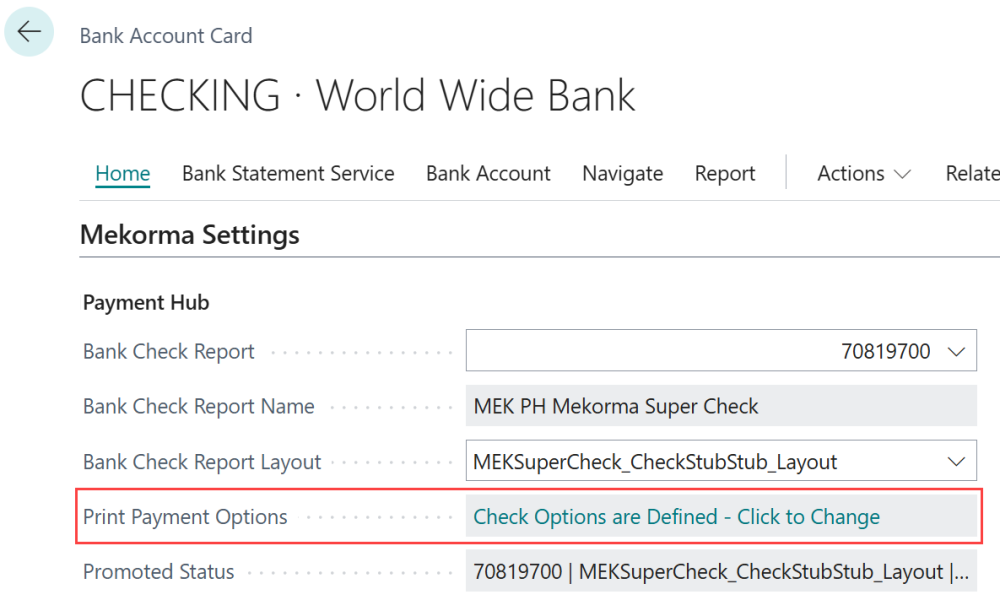1000x600 pixels.
Task: Open the Bank Check Report dropdown
Action: 957,351
